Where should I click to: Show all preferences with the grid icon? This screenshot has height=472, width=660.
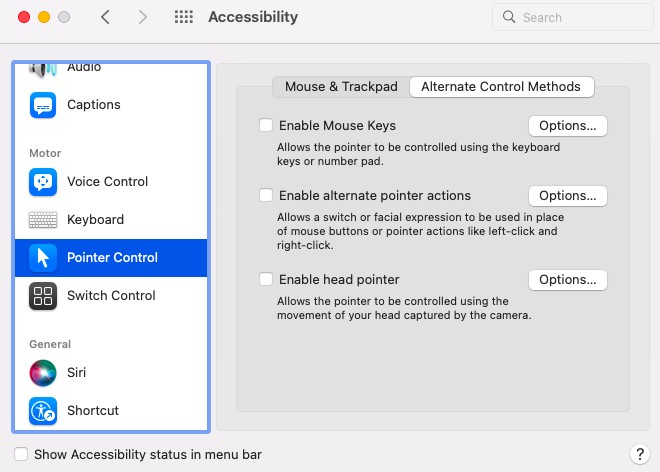[184, 17]
